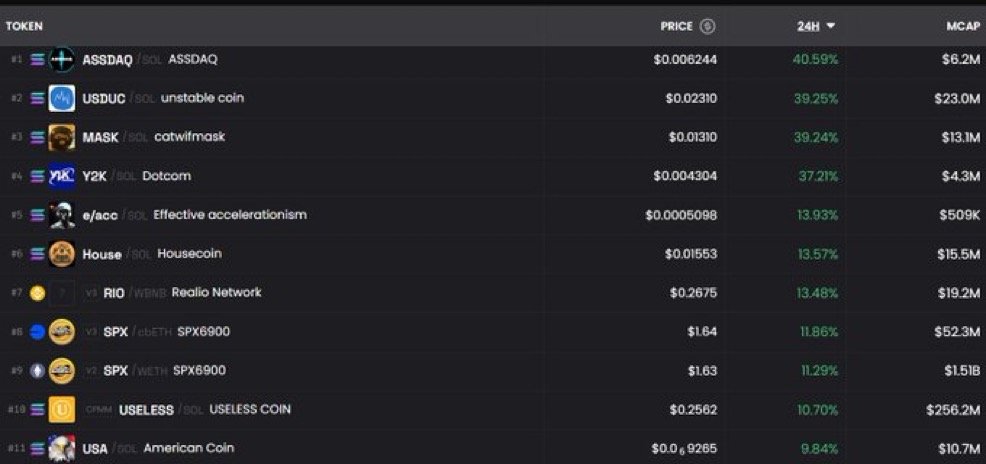
Task: Click the Ethereum chain icon on SPX row nine
Action: [38, 371]
